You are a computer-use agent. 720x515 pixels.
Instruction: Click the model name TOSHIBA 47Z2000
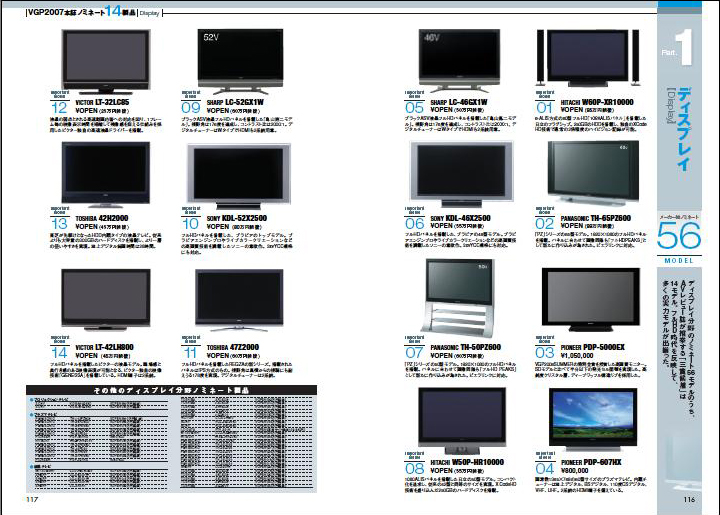233,347
